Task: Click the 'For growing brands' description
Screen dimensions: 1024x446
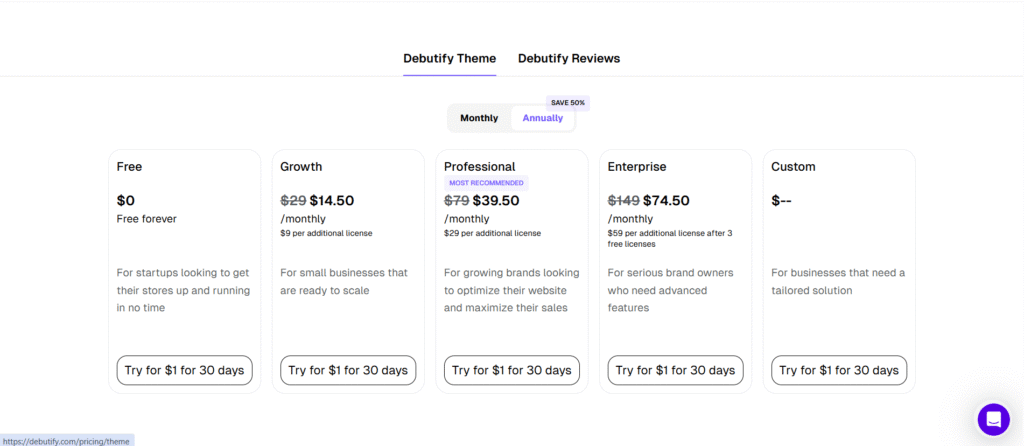Action: pyautogui.click(x=511, y=290)
